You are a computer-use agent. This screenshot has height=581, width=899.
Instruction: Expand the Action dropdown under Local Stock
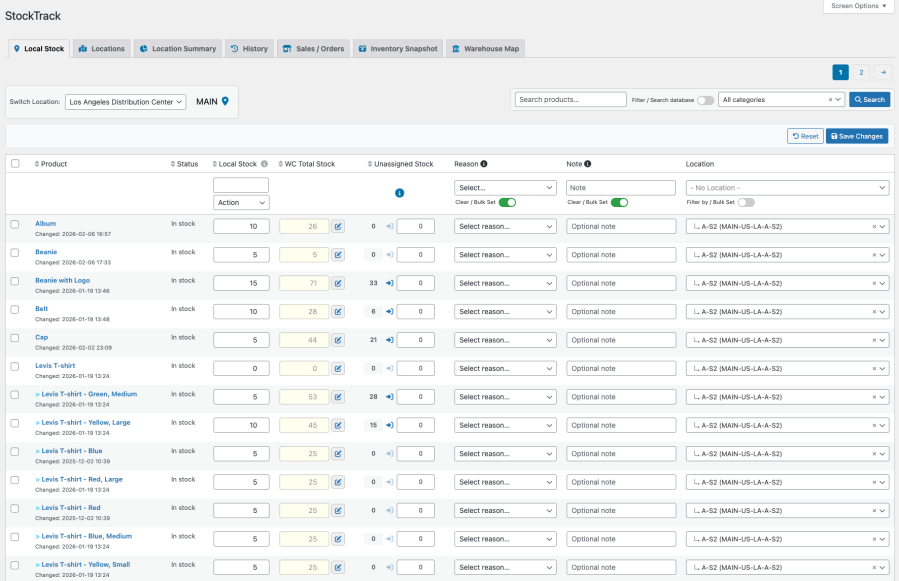pos(241,202)
